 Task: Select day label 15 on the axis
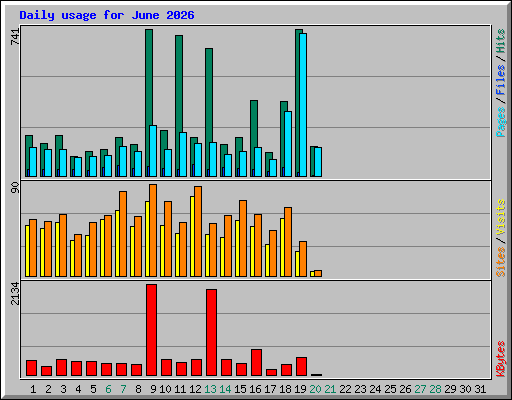tap(240, 389)
